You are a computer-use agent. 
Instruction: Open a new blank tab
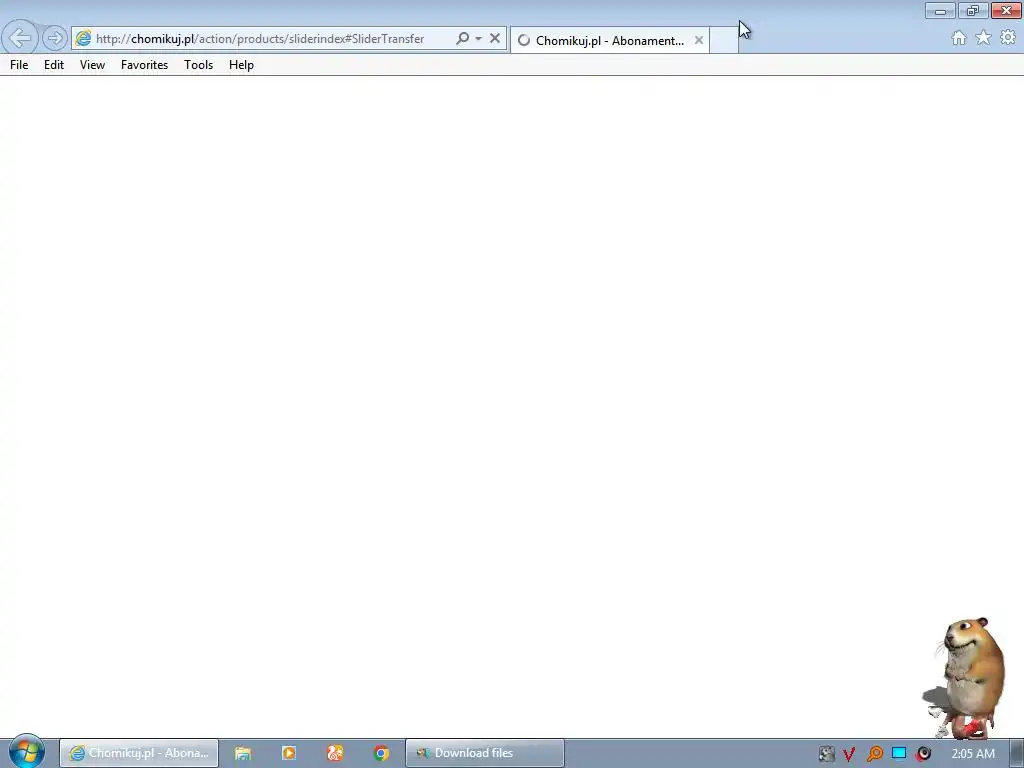724,40
